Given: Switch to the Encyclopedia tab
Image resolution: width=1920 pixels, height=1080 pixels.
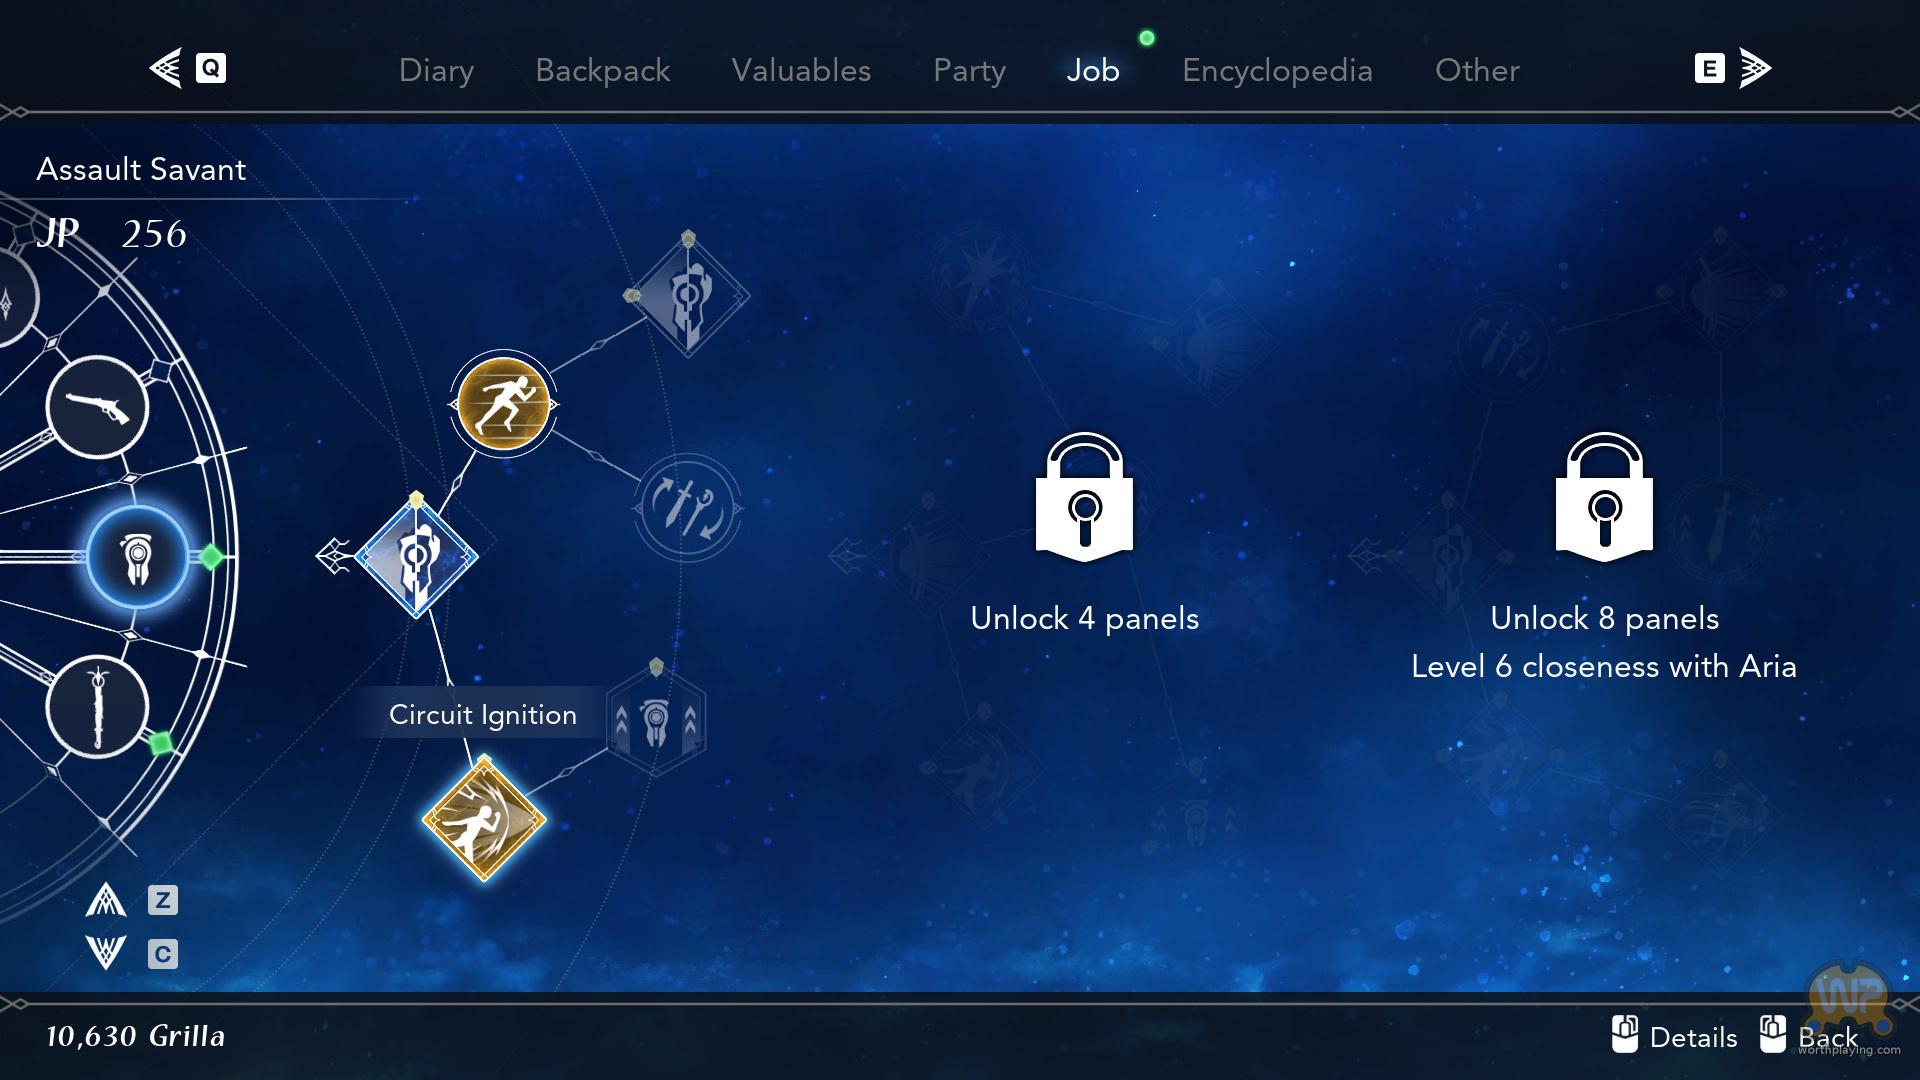Looking at the screenshot, I should tap(1277, 70).
